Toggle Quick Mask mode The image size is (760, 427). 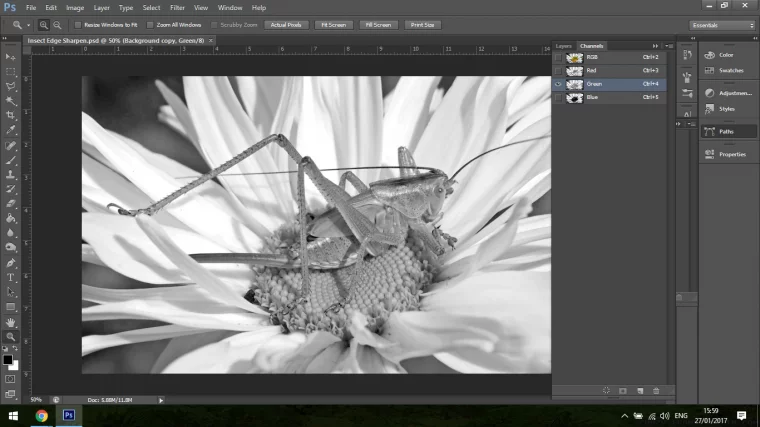(x=10, y=379)
